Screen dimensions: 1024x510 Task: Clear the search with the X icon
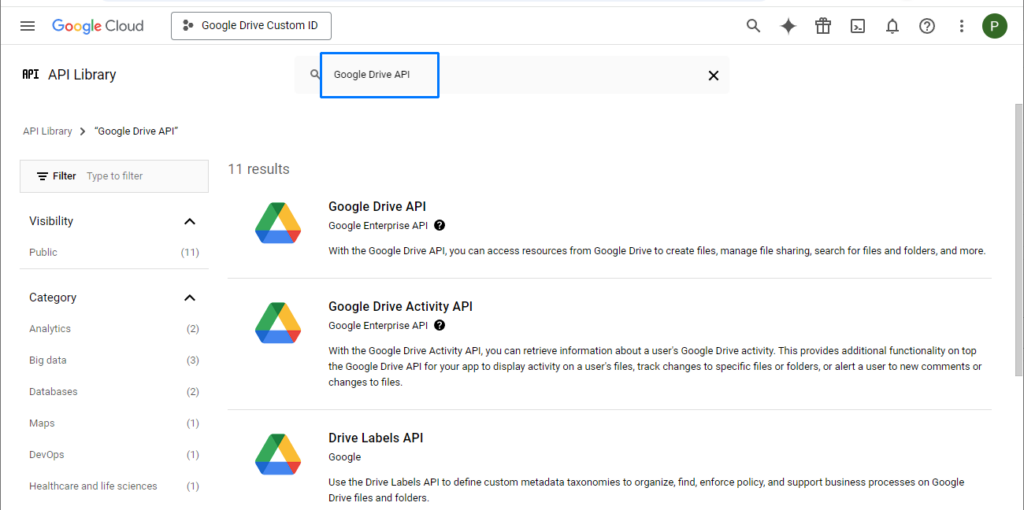point(713,75)
